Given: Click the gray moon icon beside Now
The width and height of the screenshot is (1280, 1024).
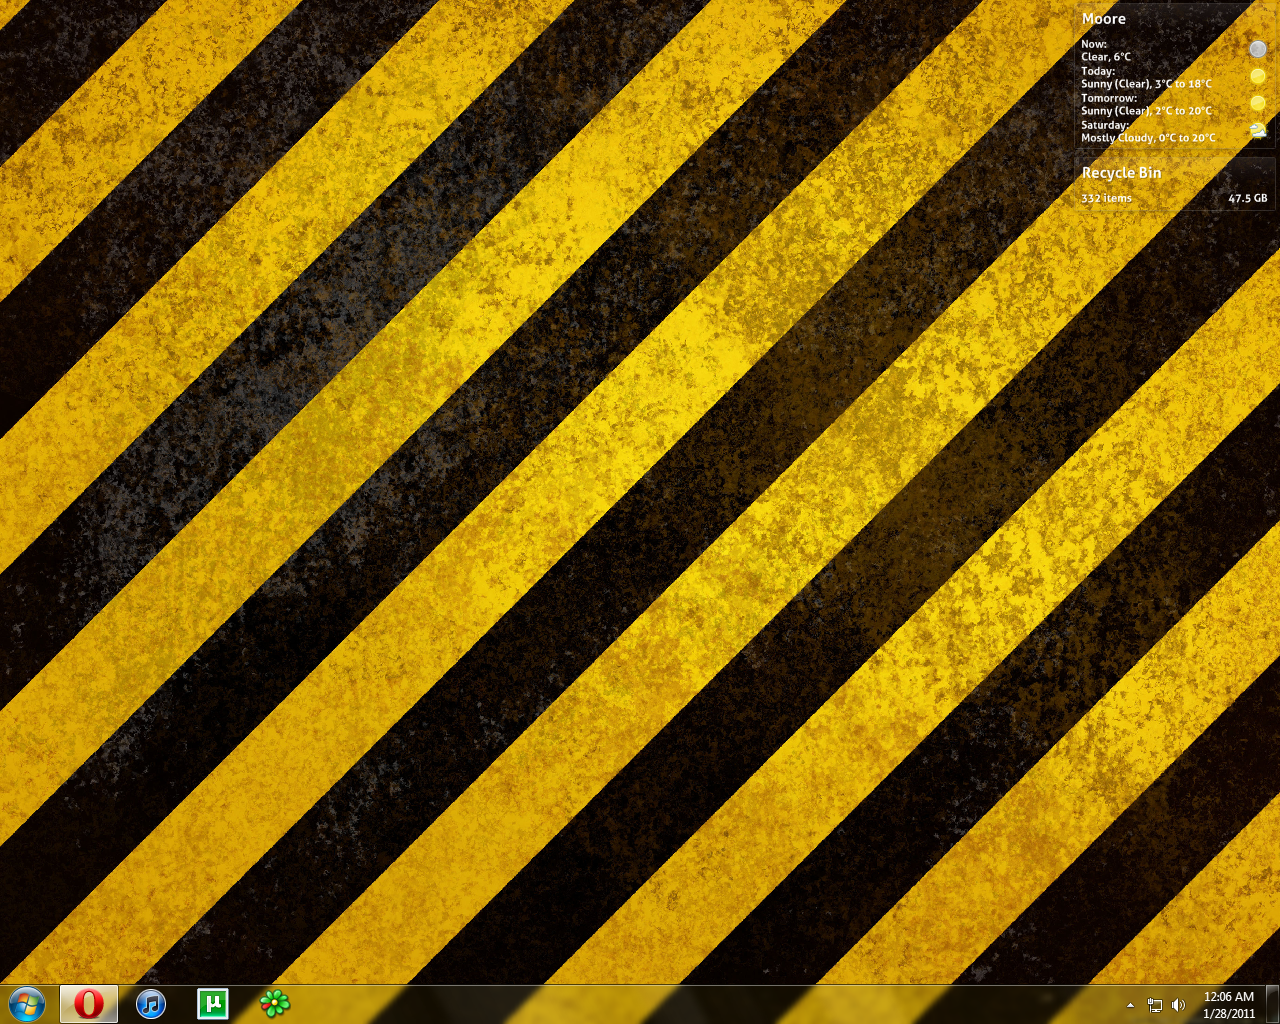Looking at the screenshot, I should click(x=1258, y=49).
